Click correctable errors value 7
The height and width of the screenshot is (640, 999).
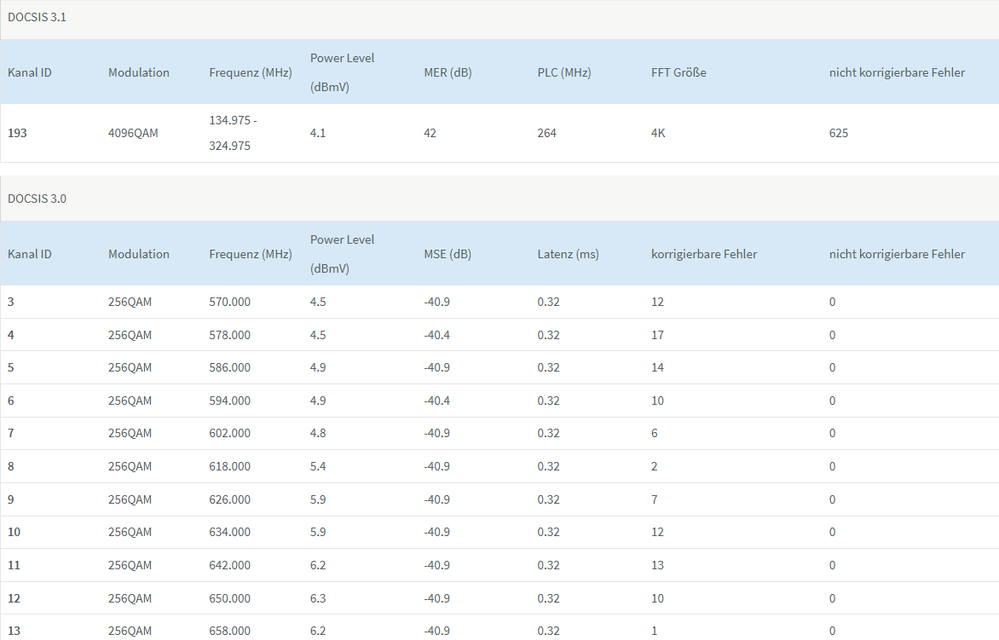click(654, 499)
